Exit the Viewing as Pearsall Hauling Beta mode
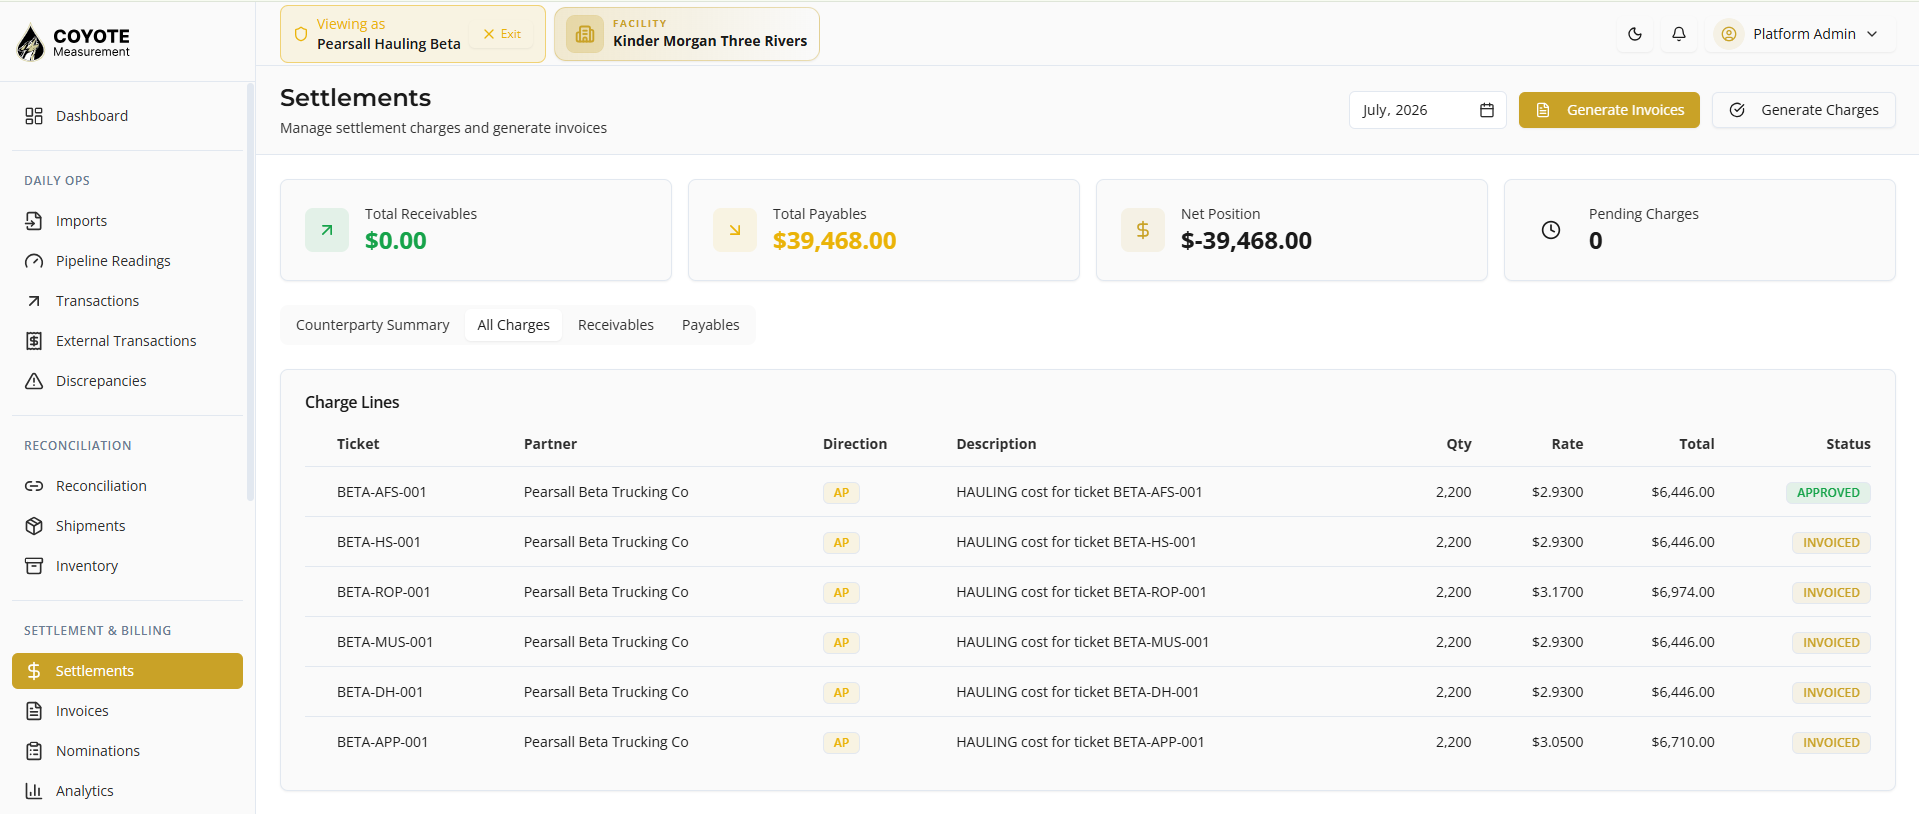The height and width of the screenshot is (814, 1919). click(x=503, y=34)
